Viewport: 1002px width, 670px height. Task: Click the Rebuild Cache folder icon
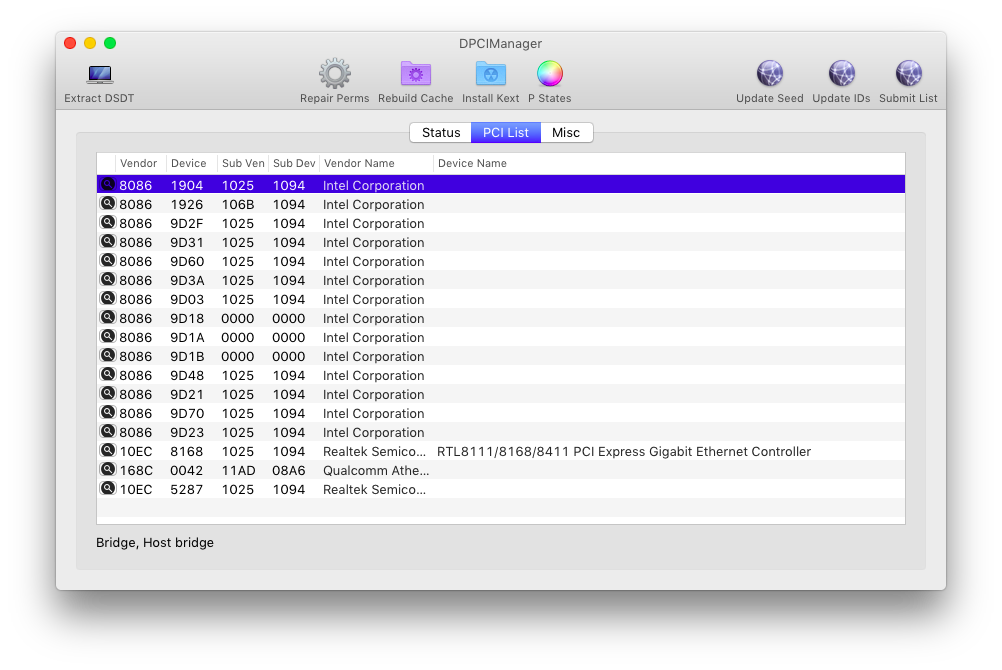click(415, 74)
